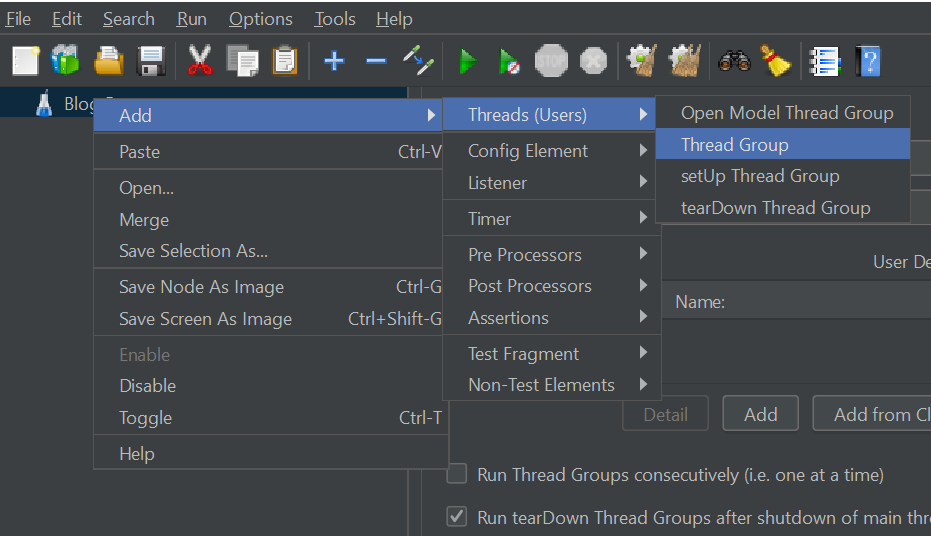Click Save Selection As...
This screenshot has width=931, height=536.
(268, 251)
